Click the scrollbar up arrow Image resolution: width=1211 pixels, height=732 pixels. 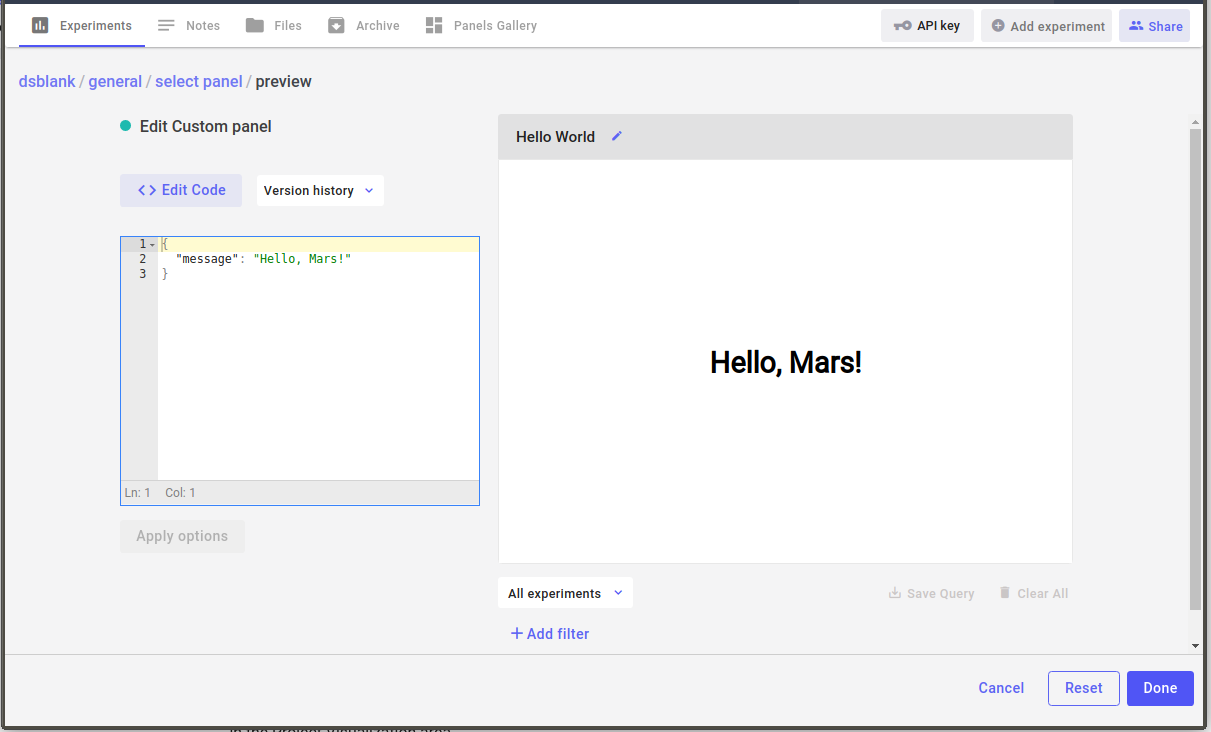(1195, 122)
